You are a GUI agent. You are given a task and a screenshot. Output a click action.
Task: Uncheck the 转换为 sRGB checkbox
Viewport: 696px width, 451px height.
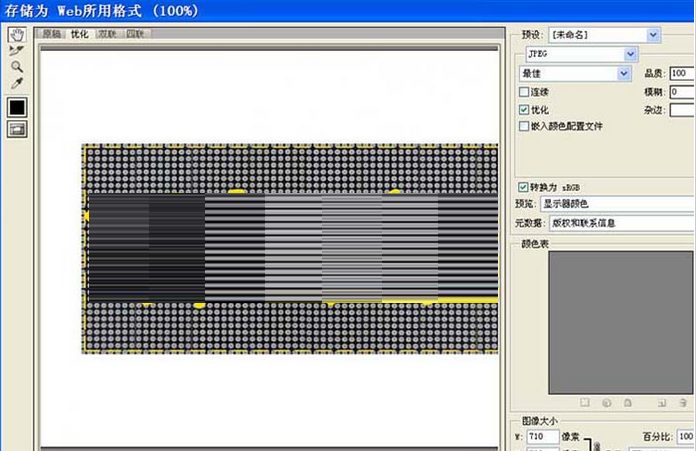[x=523, y=187]
